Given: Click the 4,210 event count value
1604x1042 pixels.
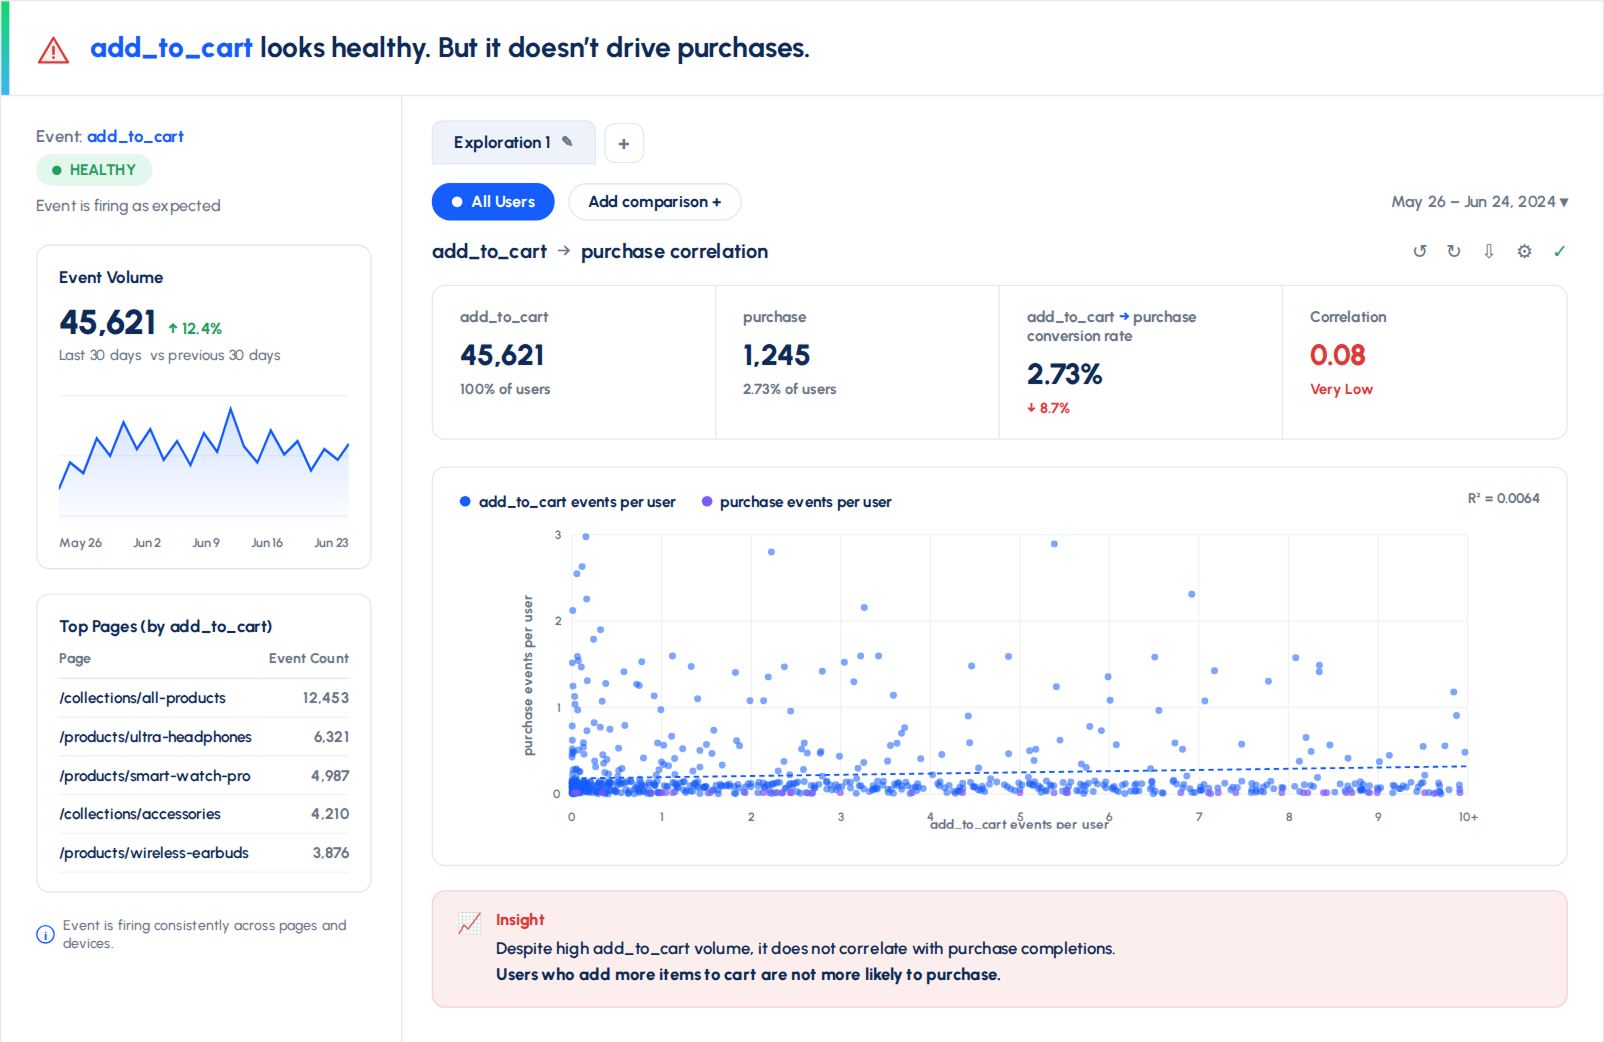Looking at the screenshot, I should [x=330, y=814].
